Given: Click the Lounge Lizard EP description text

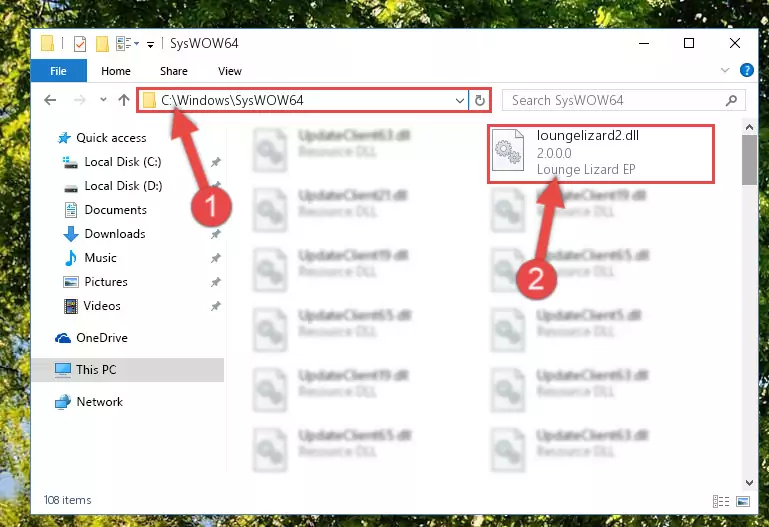Looking at the screenshot, I should (x=586, y=169).
